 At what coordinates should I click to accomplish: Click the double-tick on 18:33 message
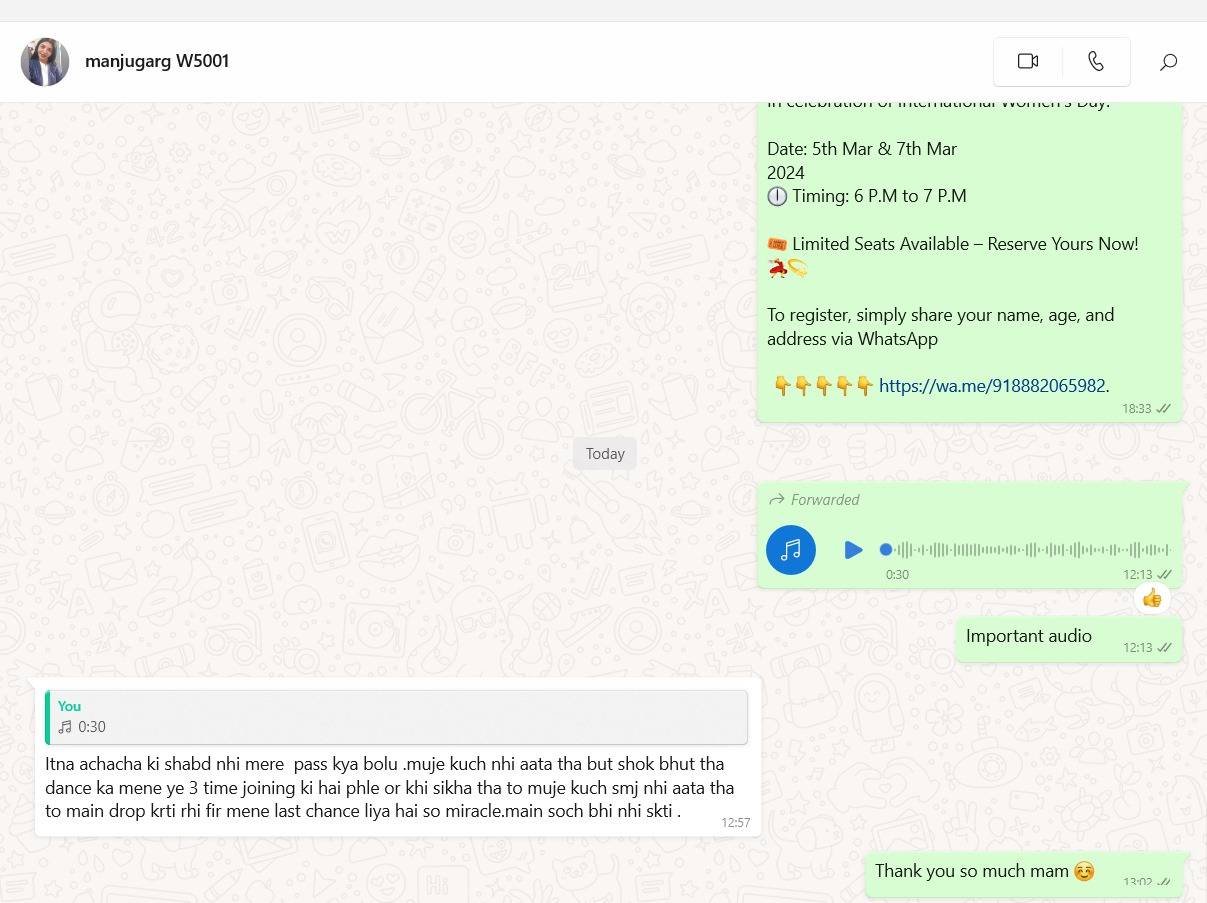pyautogui.click(x=1164, y=409)
